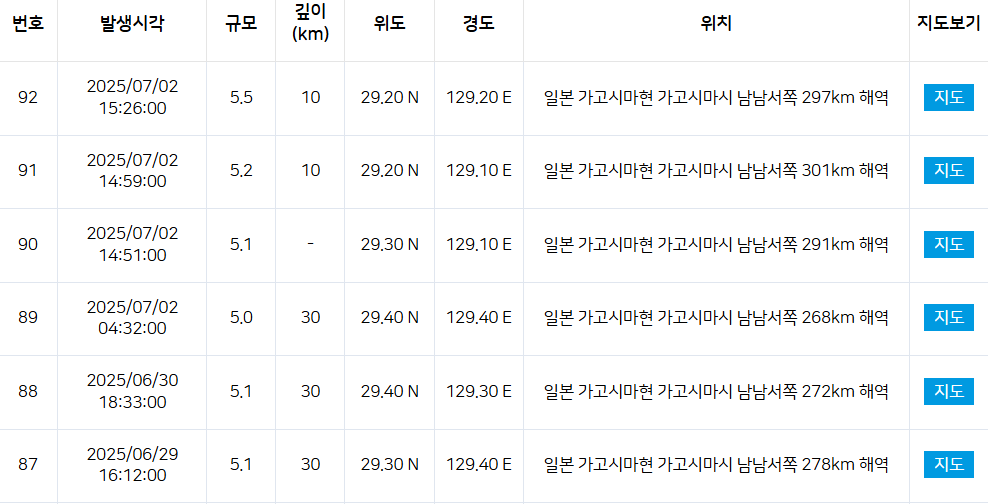Image resolution: width=993 pixels, height=504 pixels.
Task: View map for earthquake number 87
Action: (948, 464)
